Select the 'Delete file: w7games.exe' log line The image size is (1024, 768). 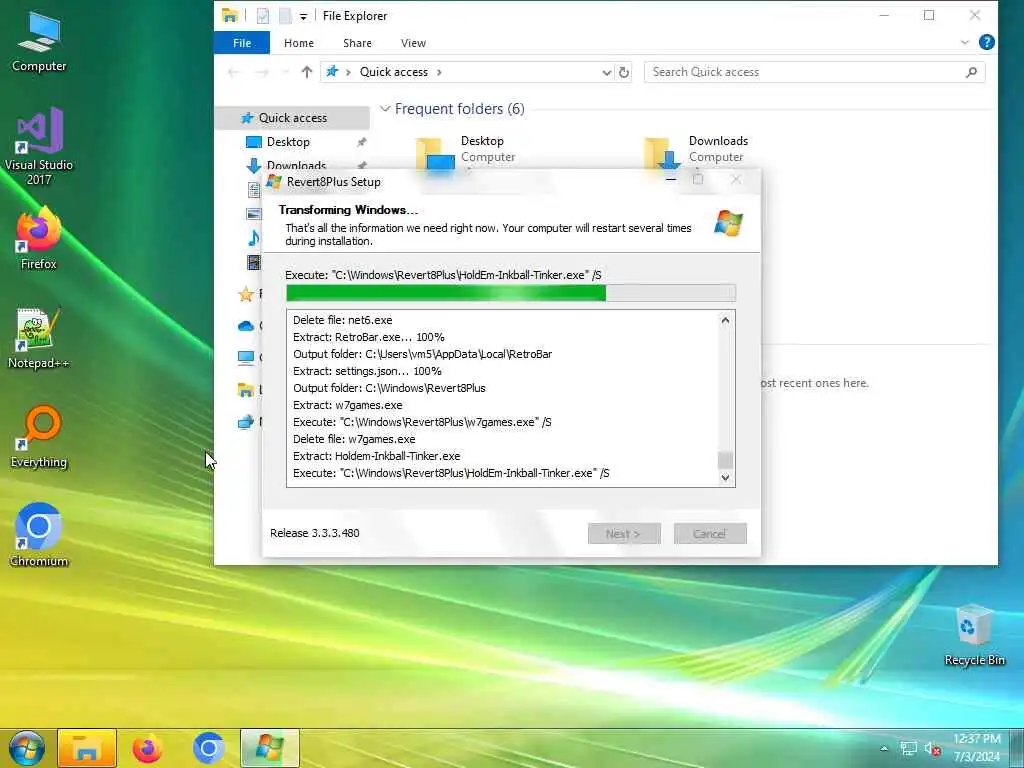(354, 439)
